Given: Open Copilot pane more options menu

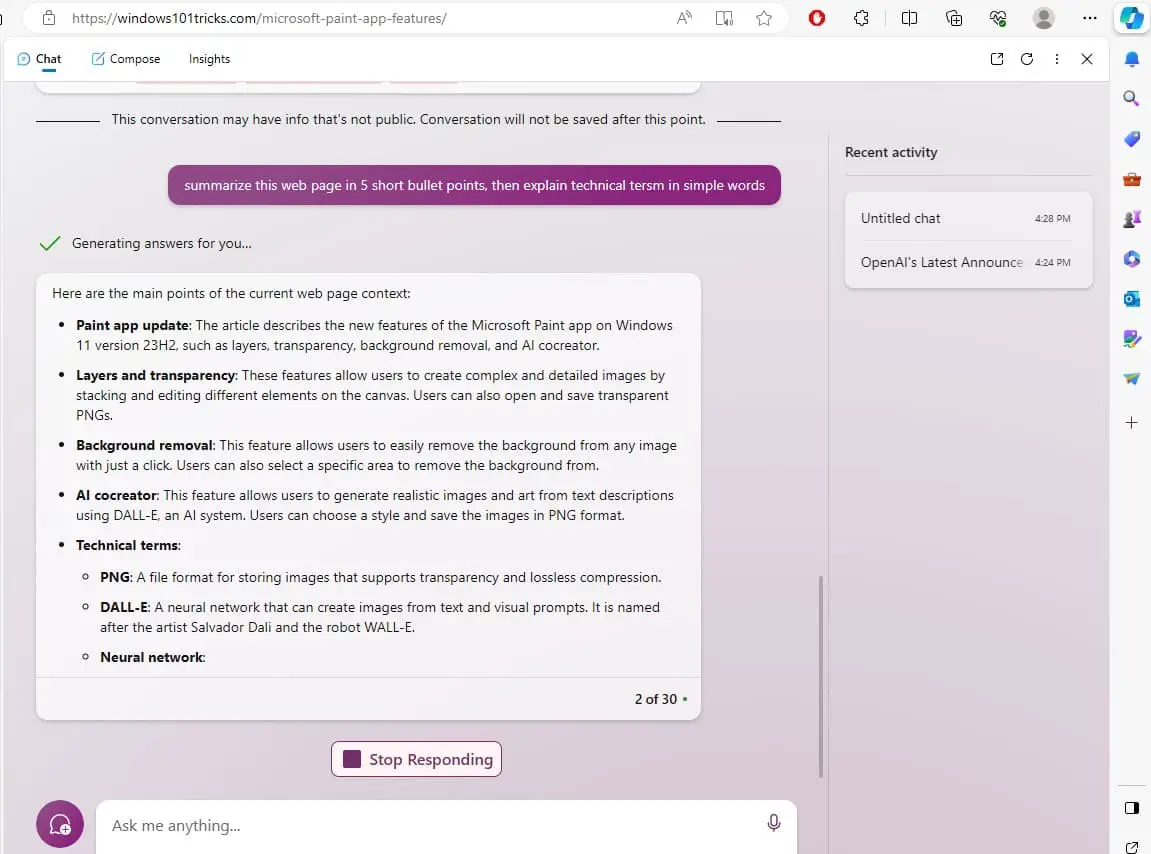Looking at the screenshot, I should tap(1056, 59).
